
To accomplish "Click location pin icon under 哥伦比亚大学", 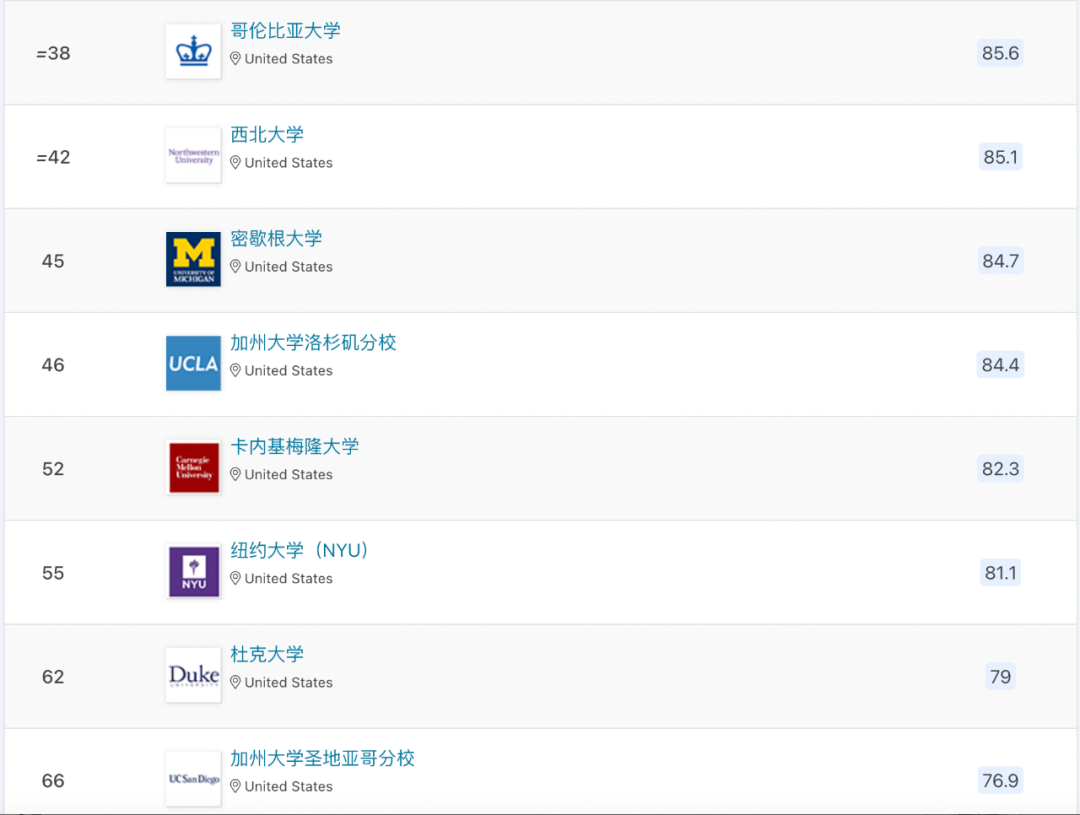I will pyautogui.click(x=236, y=59).
